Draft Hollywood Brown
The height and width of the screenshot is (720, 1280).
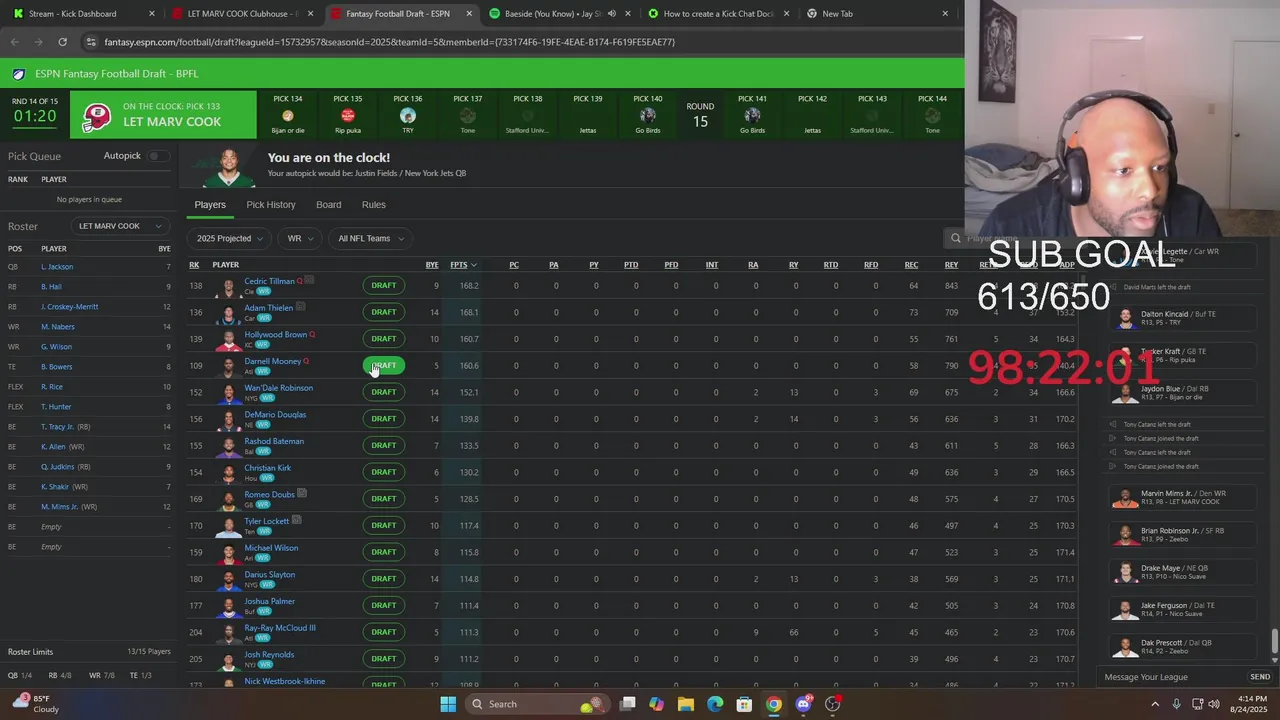coord(384,339)
